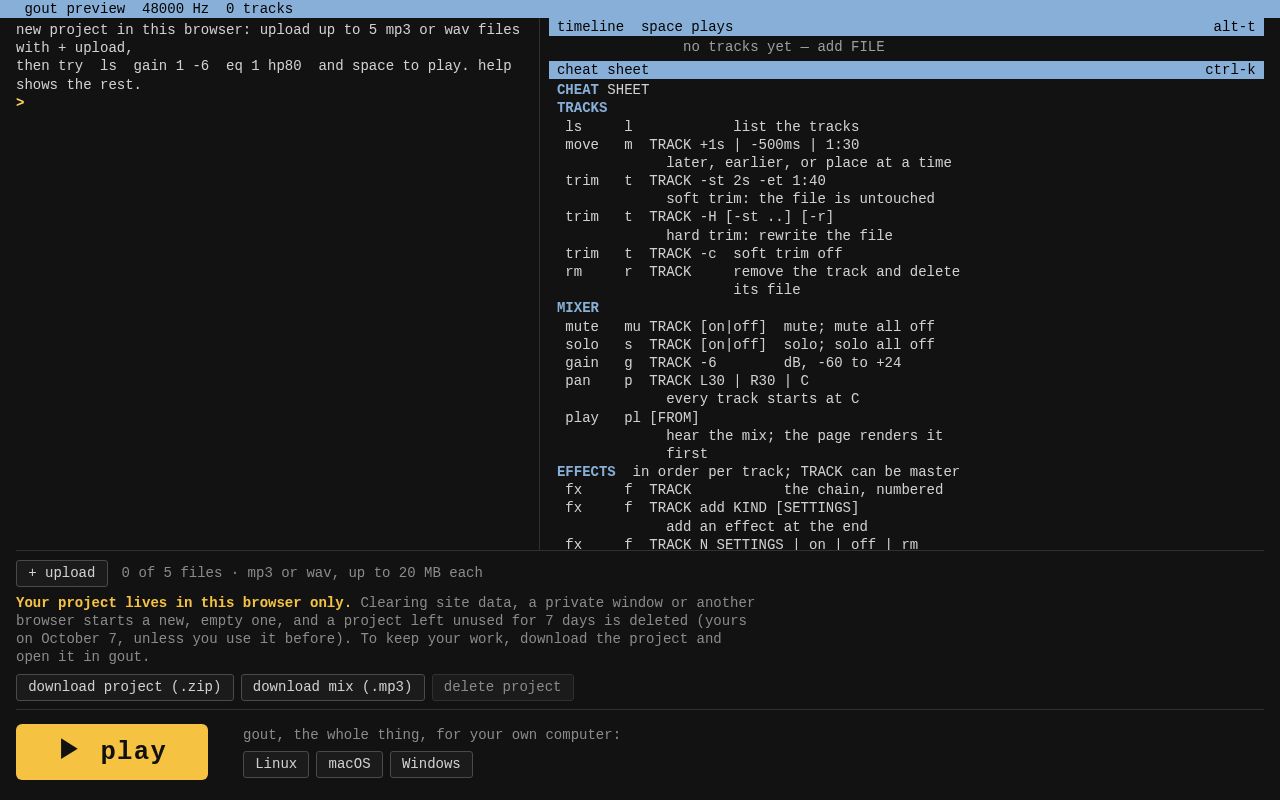Click the '0 of 5 files' upload status text
This screenshot has height=800, width=1280.
(302, 573)
